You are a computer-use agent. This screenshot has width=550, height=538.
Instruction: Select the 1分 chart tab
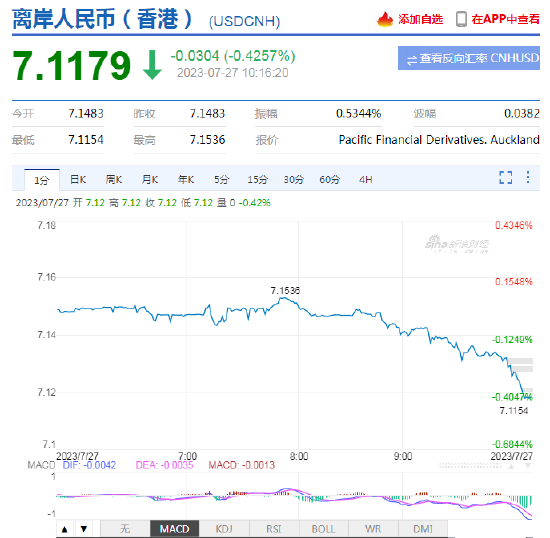(x=42, y=180)
